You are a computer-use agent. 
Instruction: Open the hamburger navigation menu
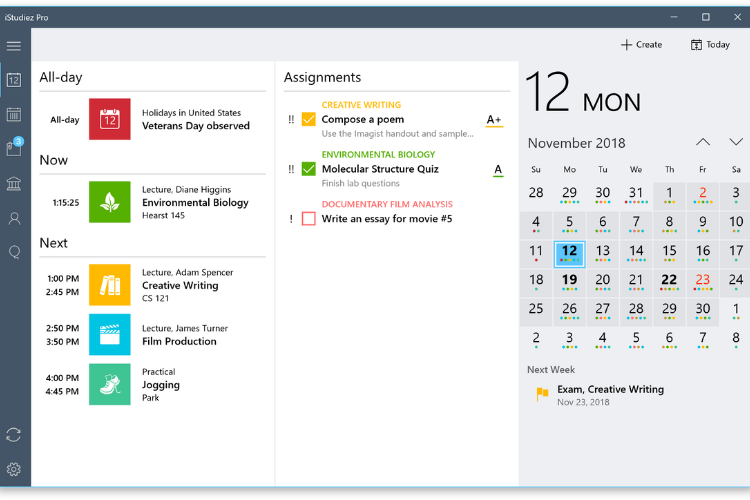coord(14,46)
